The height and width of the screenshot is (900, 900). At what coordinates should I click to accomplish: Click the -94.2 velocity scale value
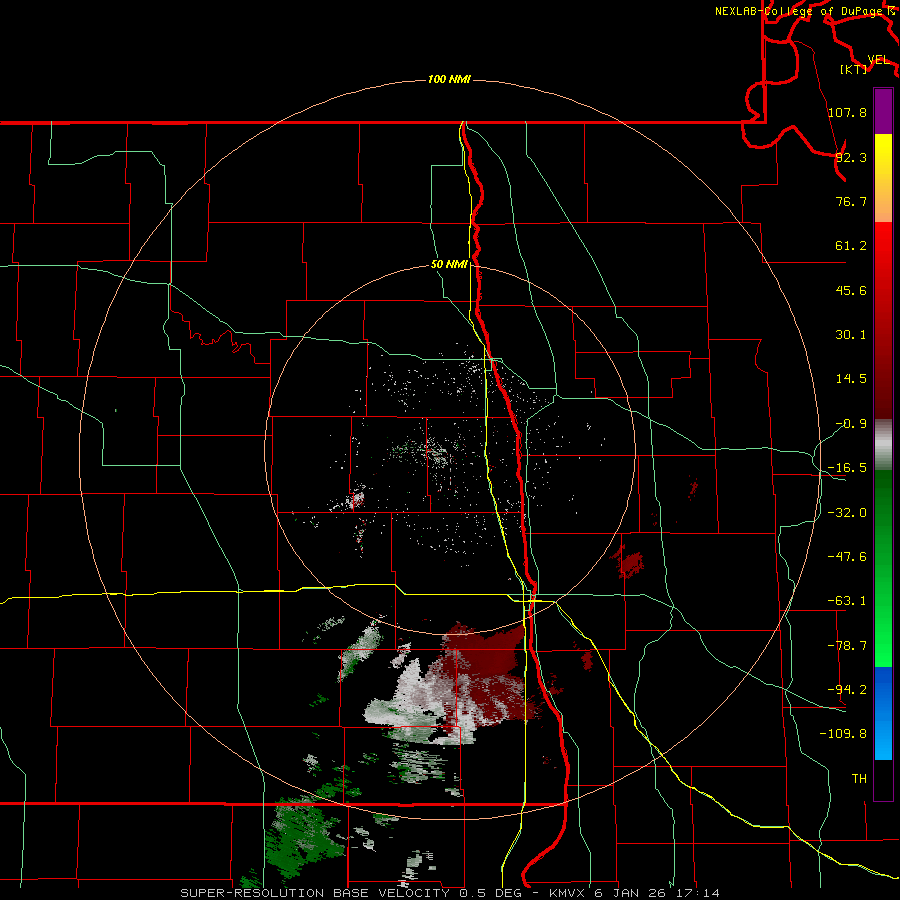(x=847, y=689)
